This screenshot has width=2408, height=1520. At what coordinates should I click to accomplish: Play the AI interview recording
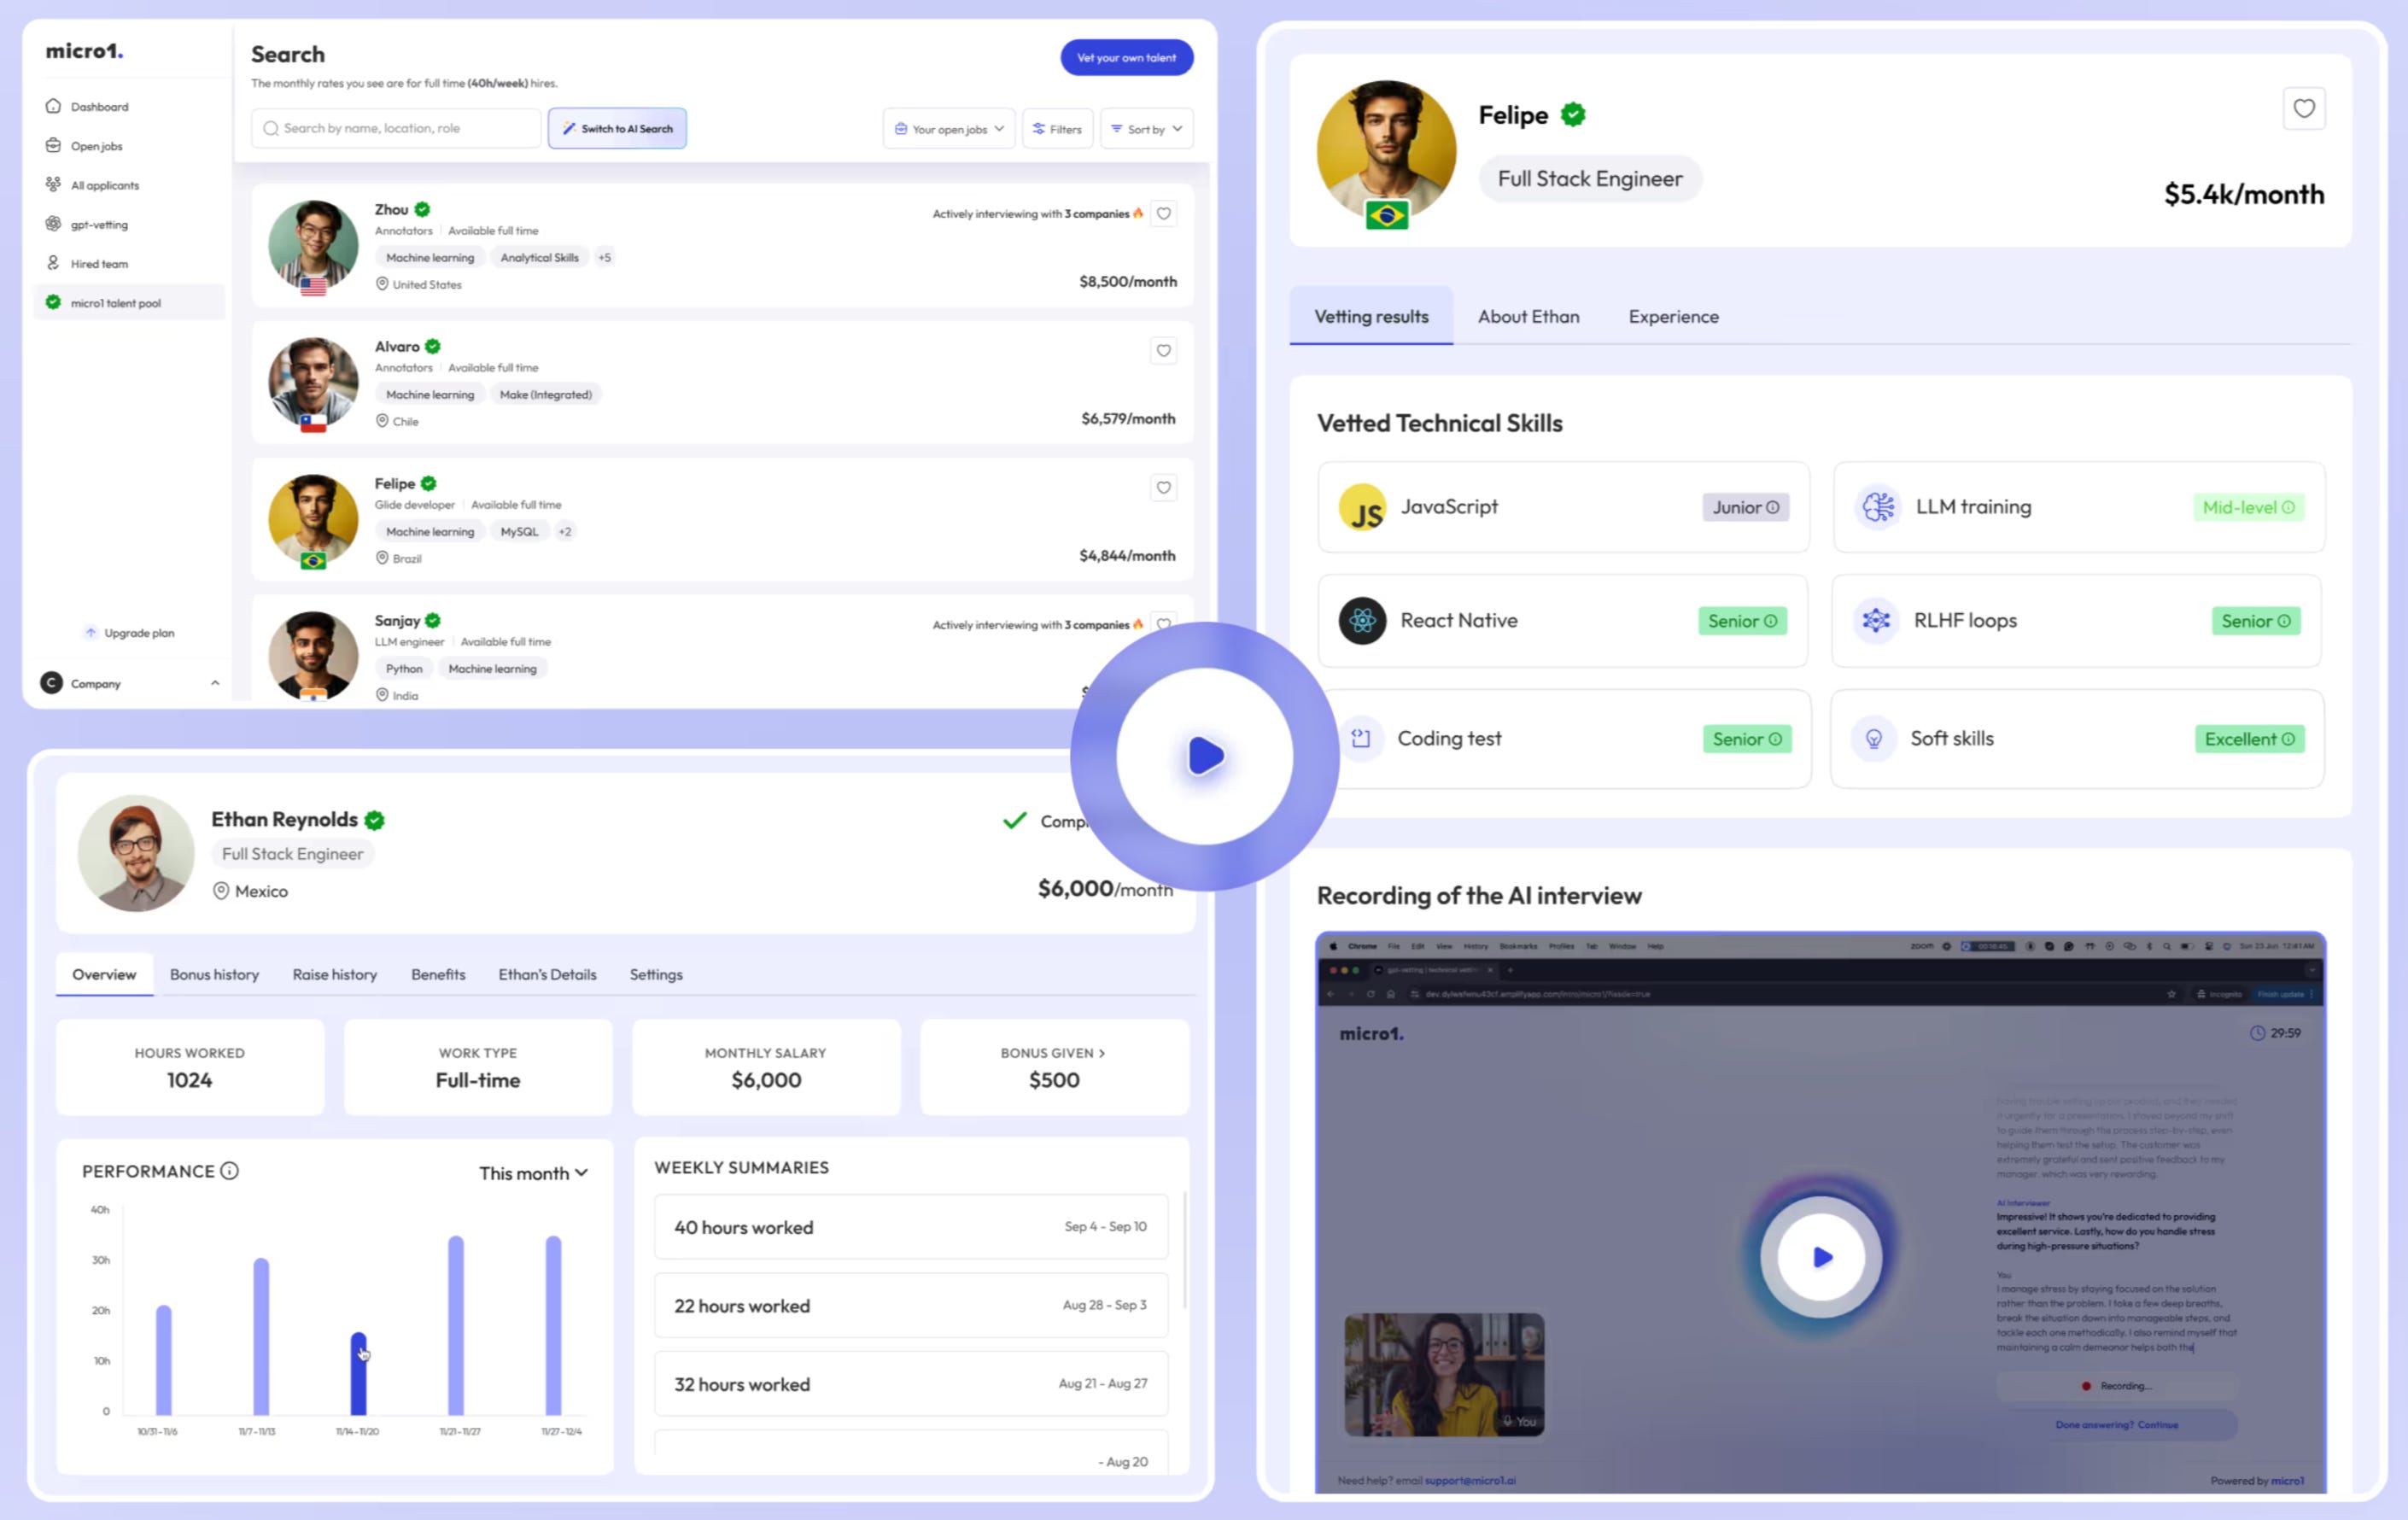point(1821,1257)
